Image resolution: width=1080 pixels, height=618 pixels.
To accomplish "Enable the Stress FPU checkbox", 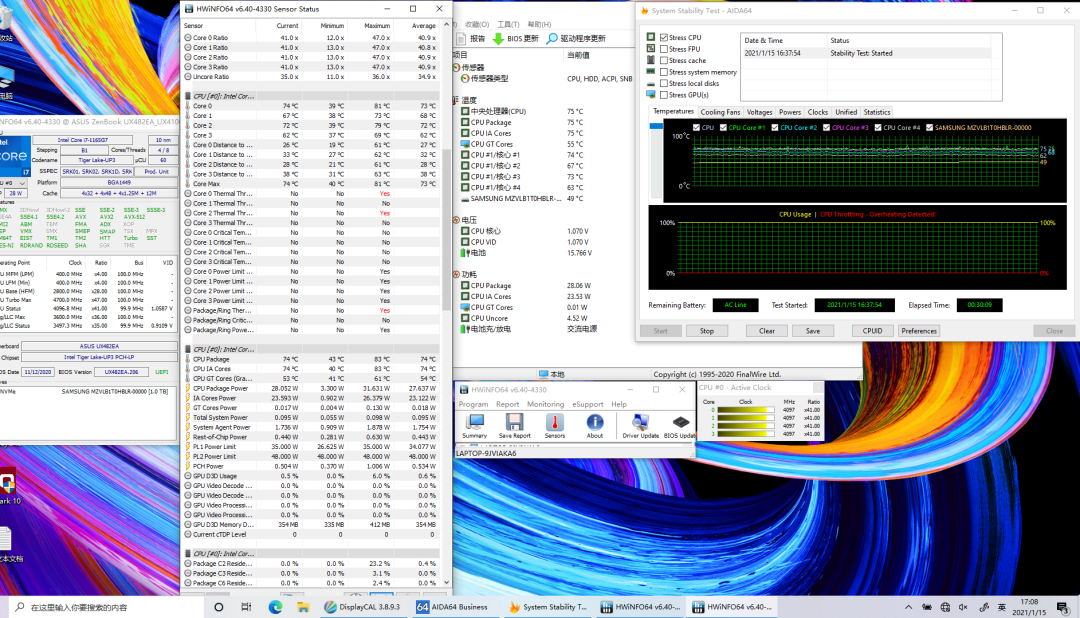I will tap(664, 49).
